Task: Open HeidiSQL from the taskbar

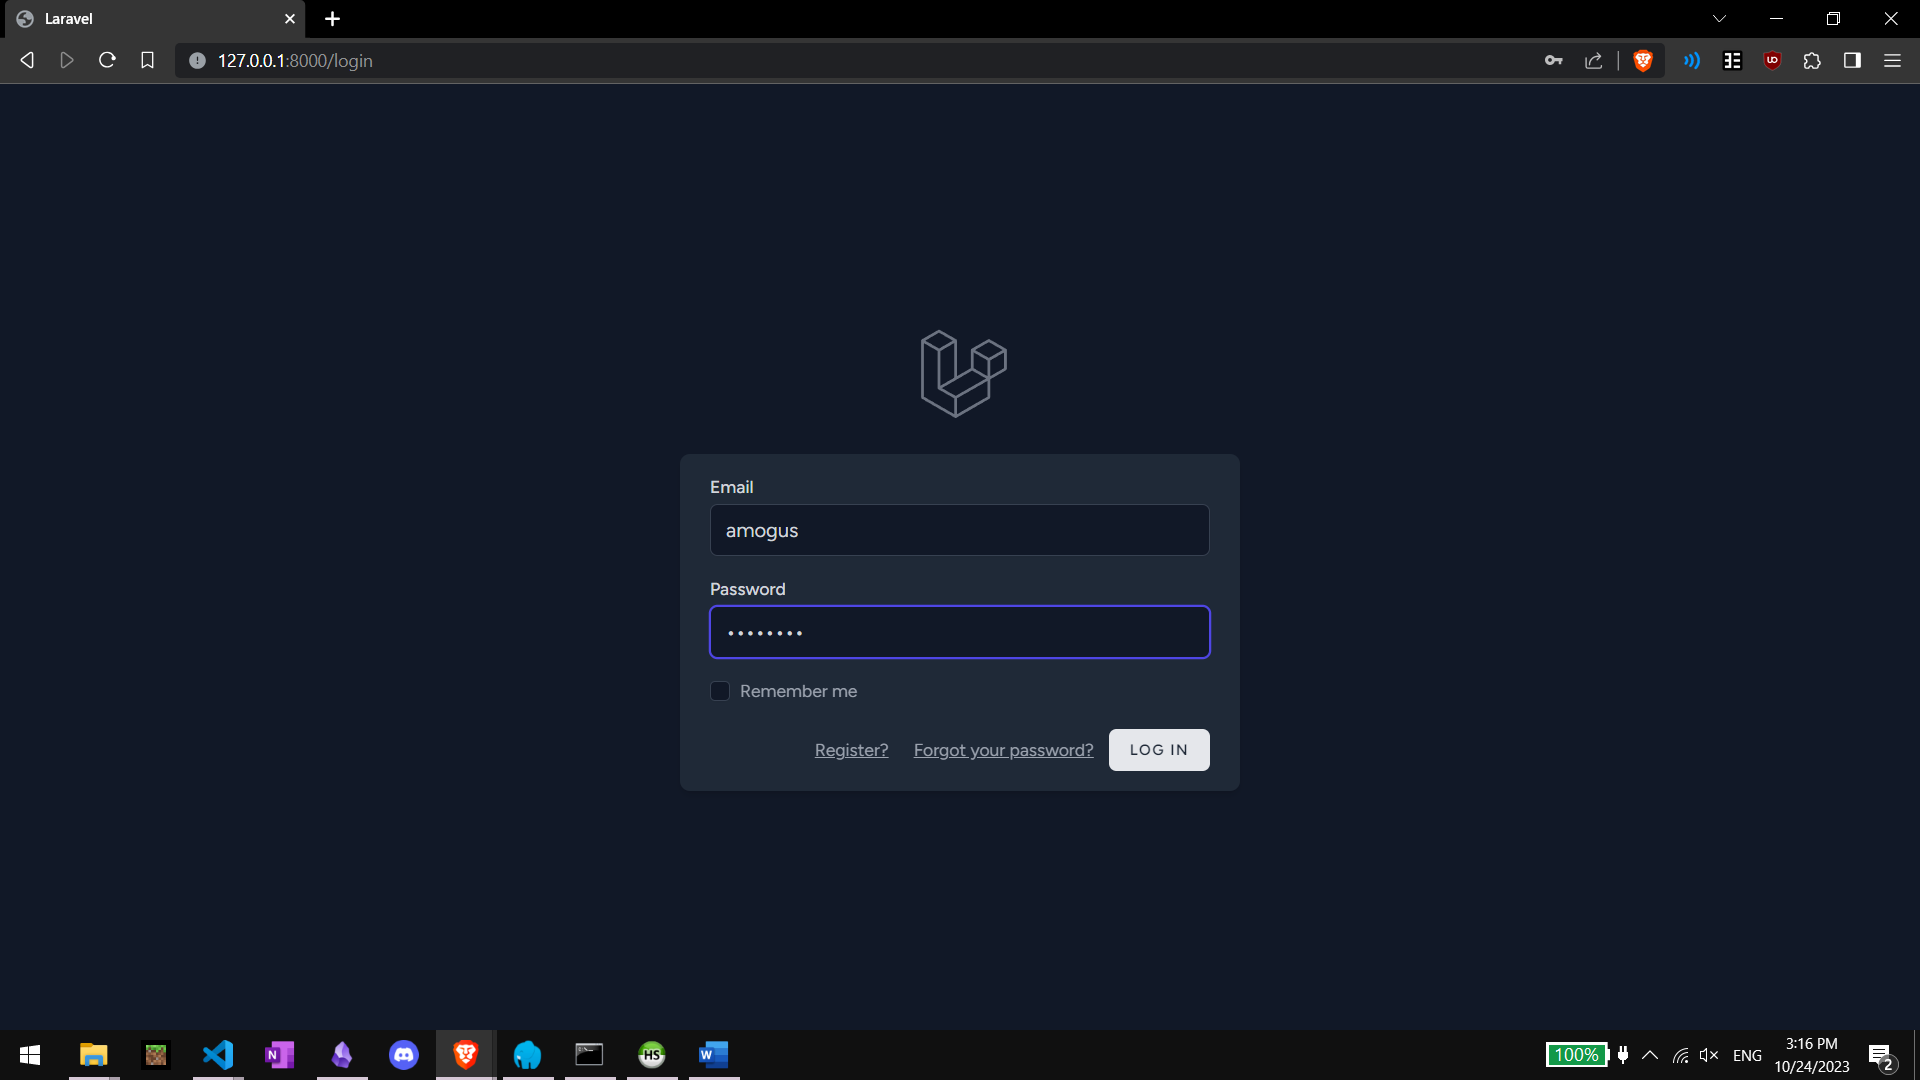Action: pyautogui.click(x=652, y=1055)
